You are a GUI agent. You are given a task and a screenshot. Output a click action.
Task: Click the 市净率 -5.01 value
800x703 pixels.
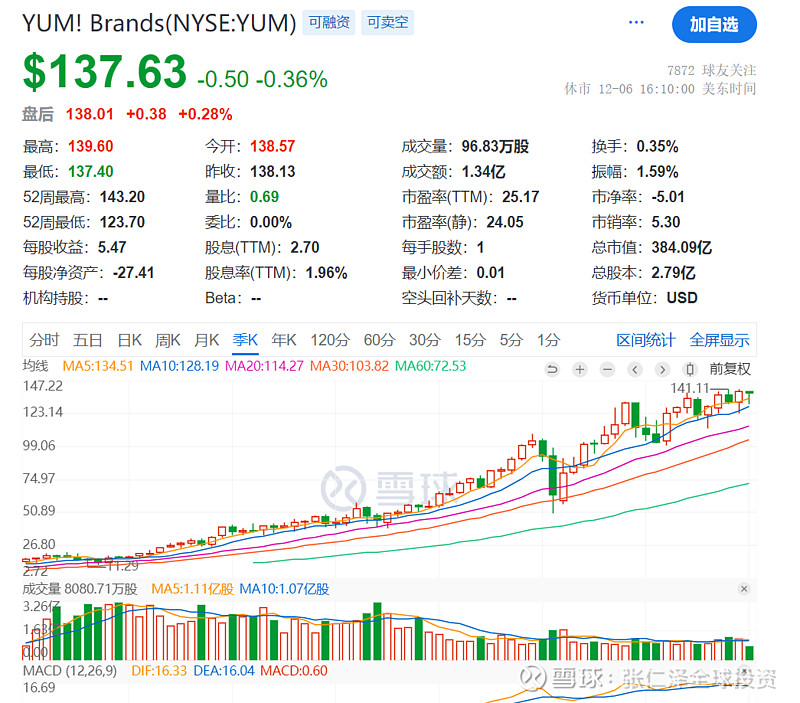[668, 196]
